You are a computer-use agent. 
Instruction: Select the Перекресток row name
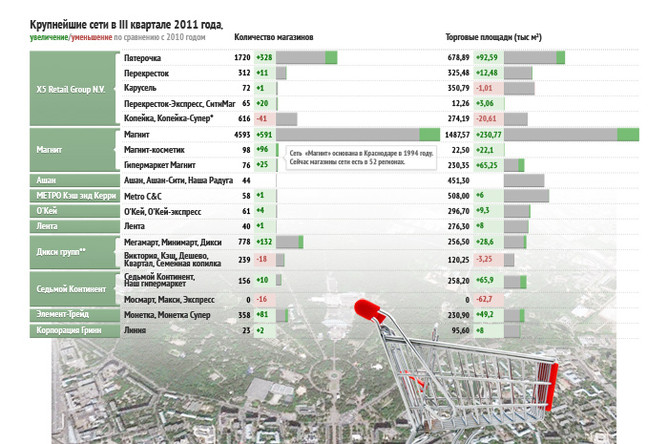[147, 73]
